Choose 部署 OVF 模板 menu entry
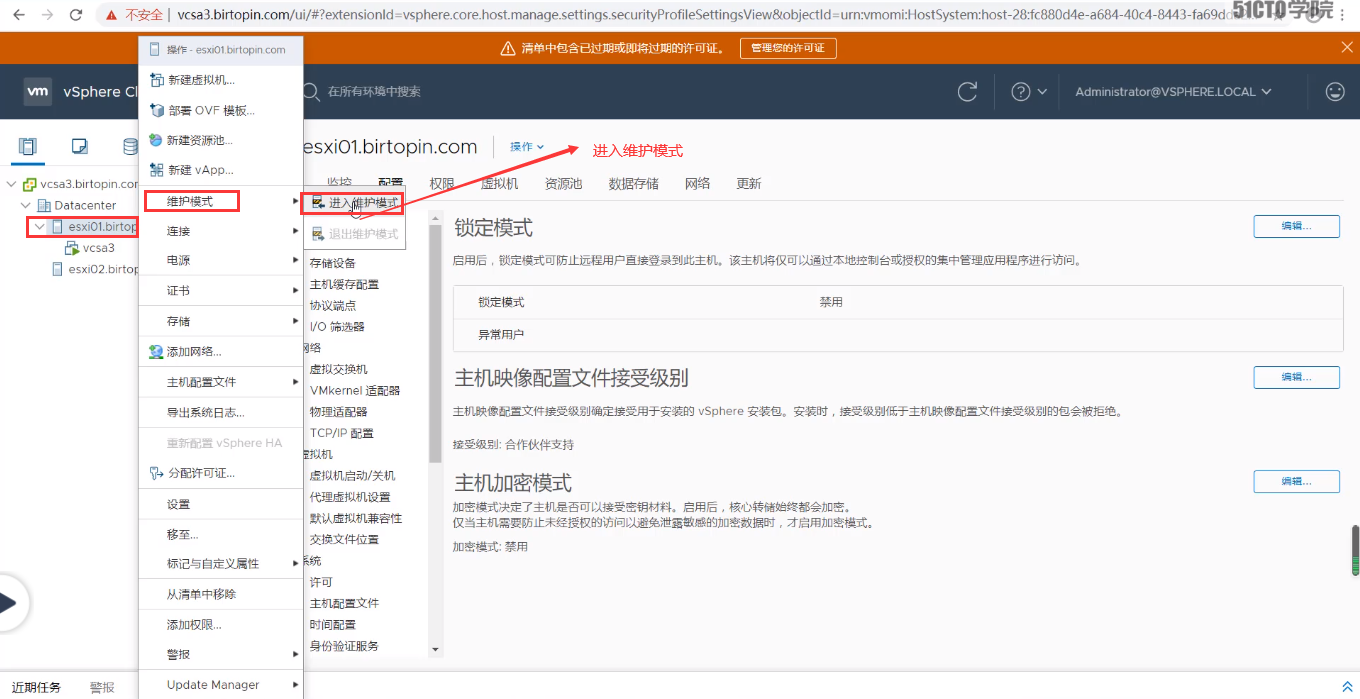 (x=220, y=110)
